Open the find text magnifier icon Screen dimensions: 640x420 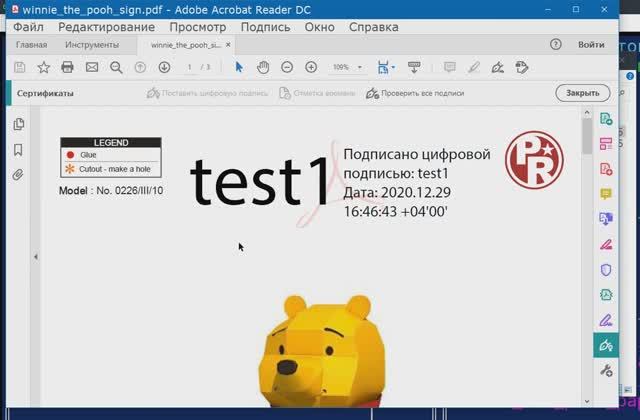(x=116, y=67)
